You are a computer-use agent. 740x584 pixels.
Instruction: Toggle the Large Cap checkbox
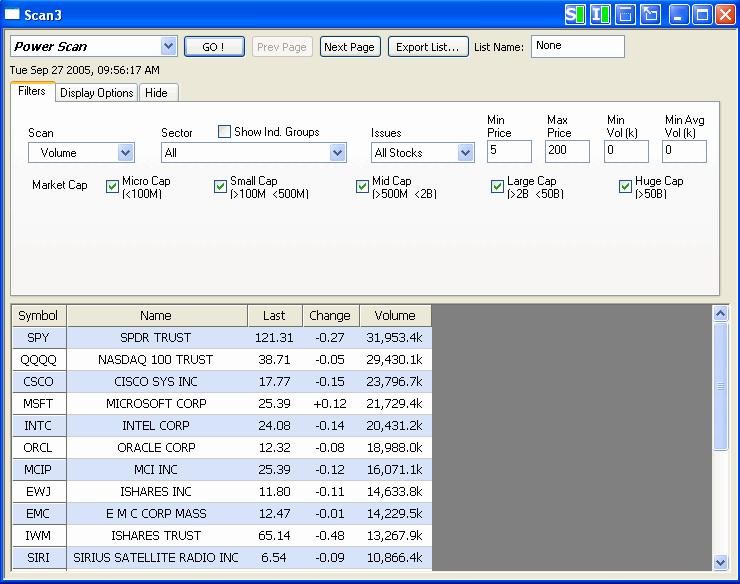(x=497, y=186)
